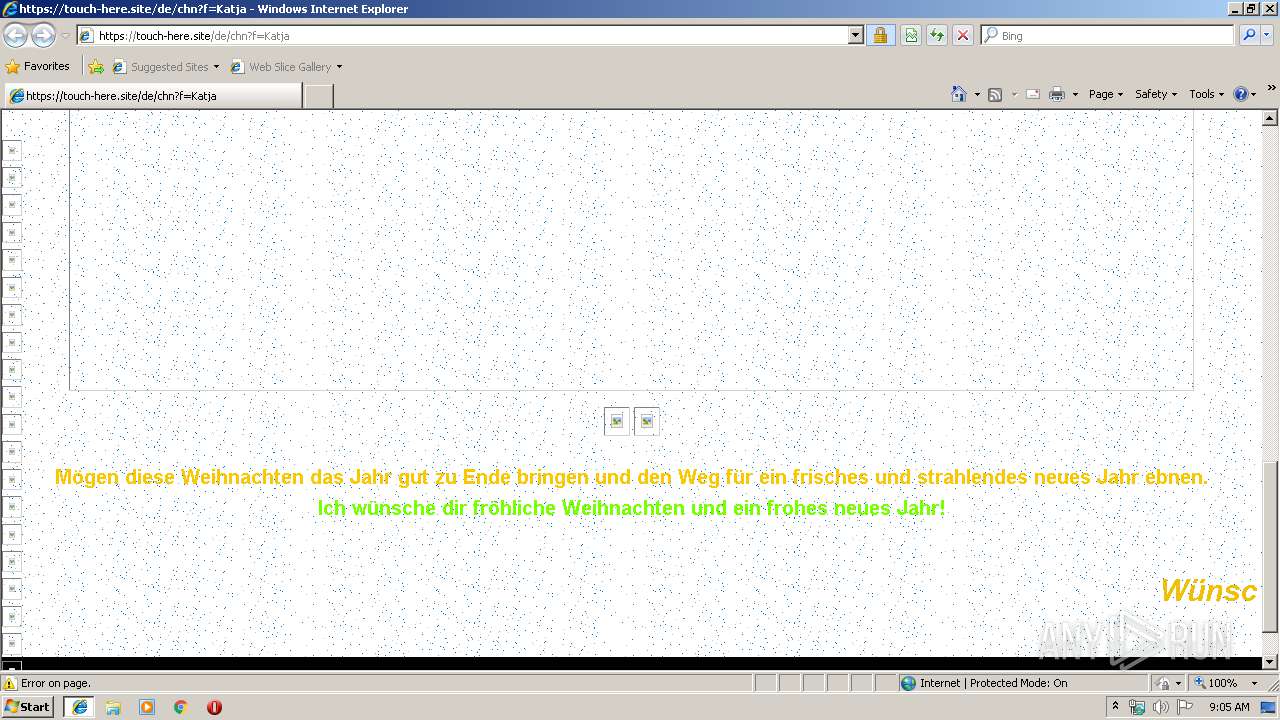Open the Page menu
Viewport: 1280px width, 720px height.
coord(1106,94)
